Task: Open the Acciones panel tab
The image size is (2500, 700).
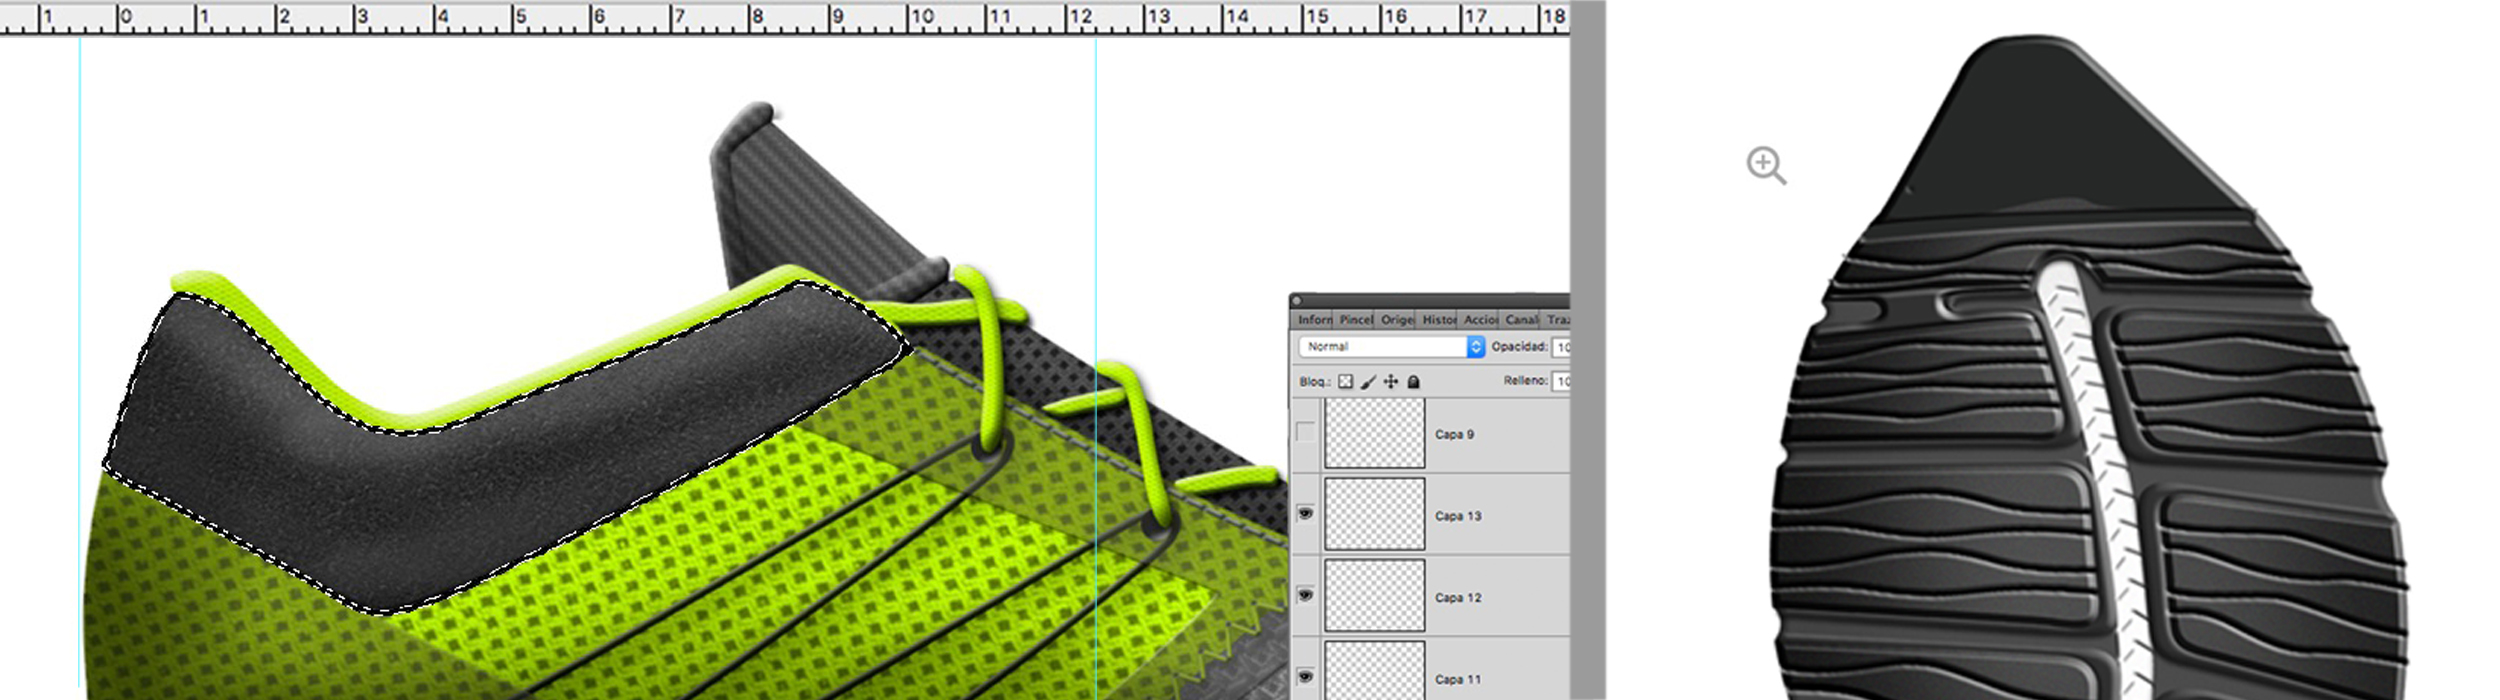Action: coord(1480,320)
